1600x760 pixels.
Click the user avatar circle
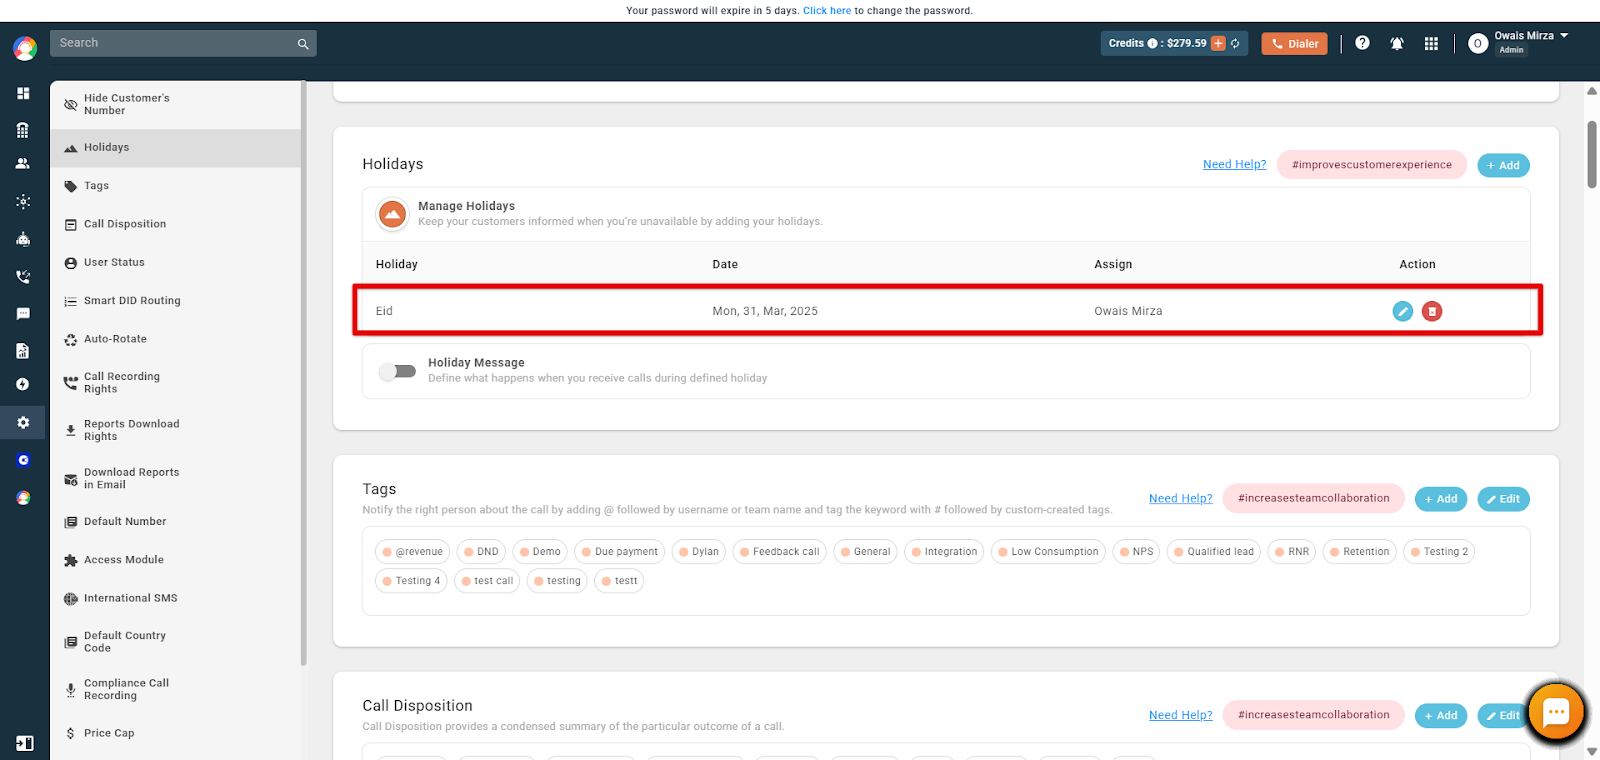coord(1478,44)
